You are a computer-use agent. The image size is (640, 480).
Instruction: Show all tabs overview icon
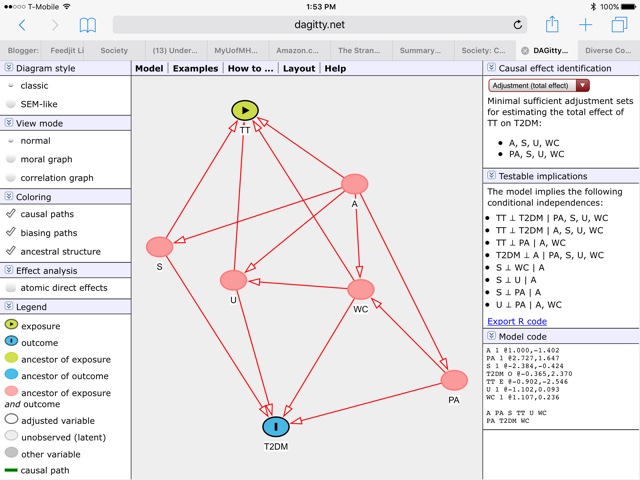[x=619, y=25]
